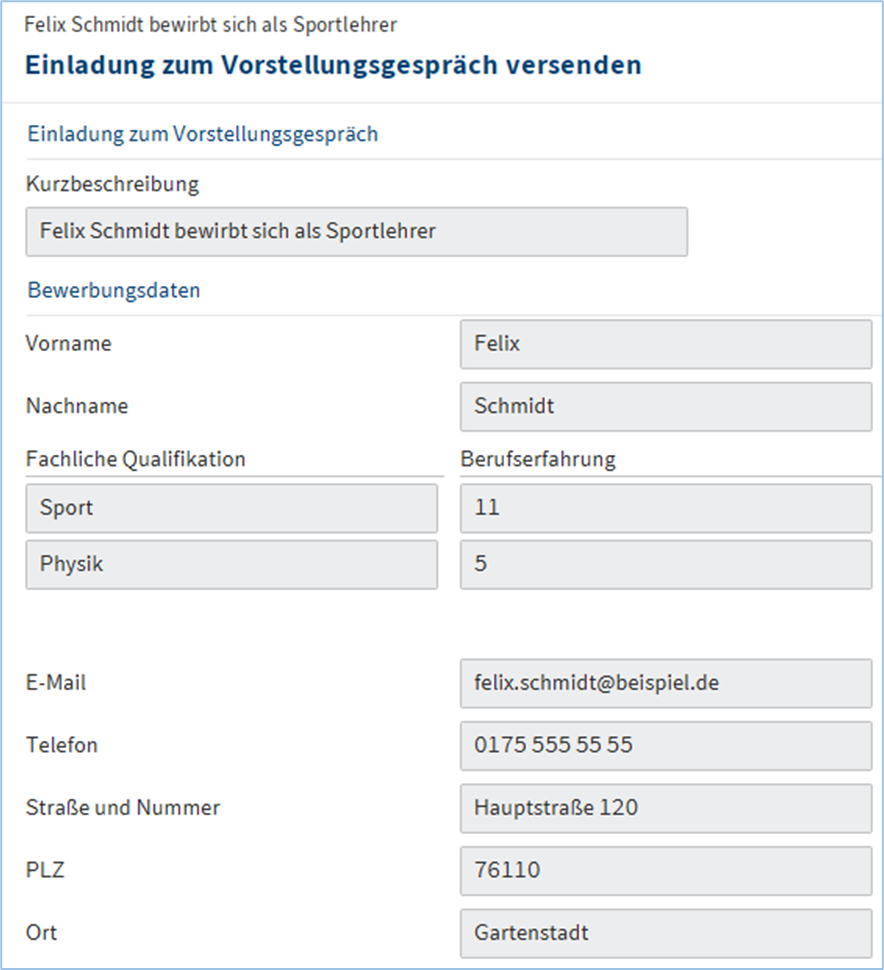The width and height of the screenshot is (884, 970).
Task: Click the PLZ field showing 76110
Action: (x=665, y=870)
